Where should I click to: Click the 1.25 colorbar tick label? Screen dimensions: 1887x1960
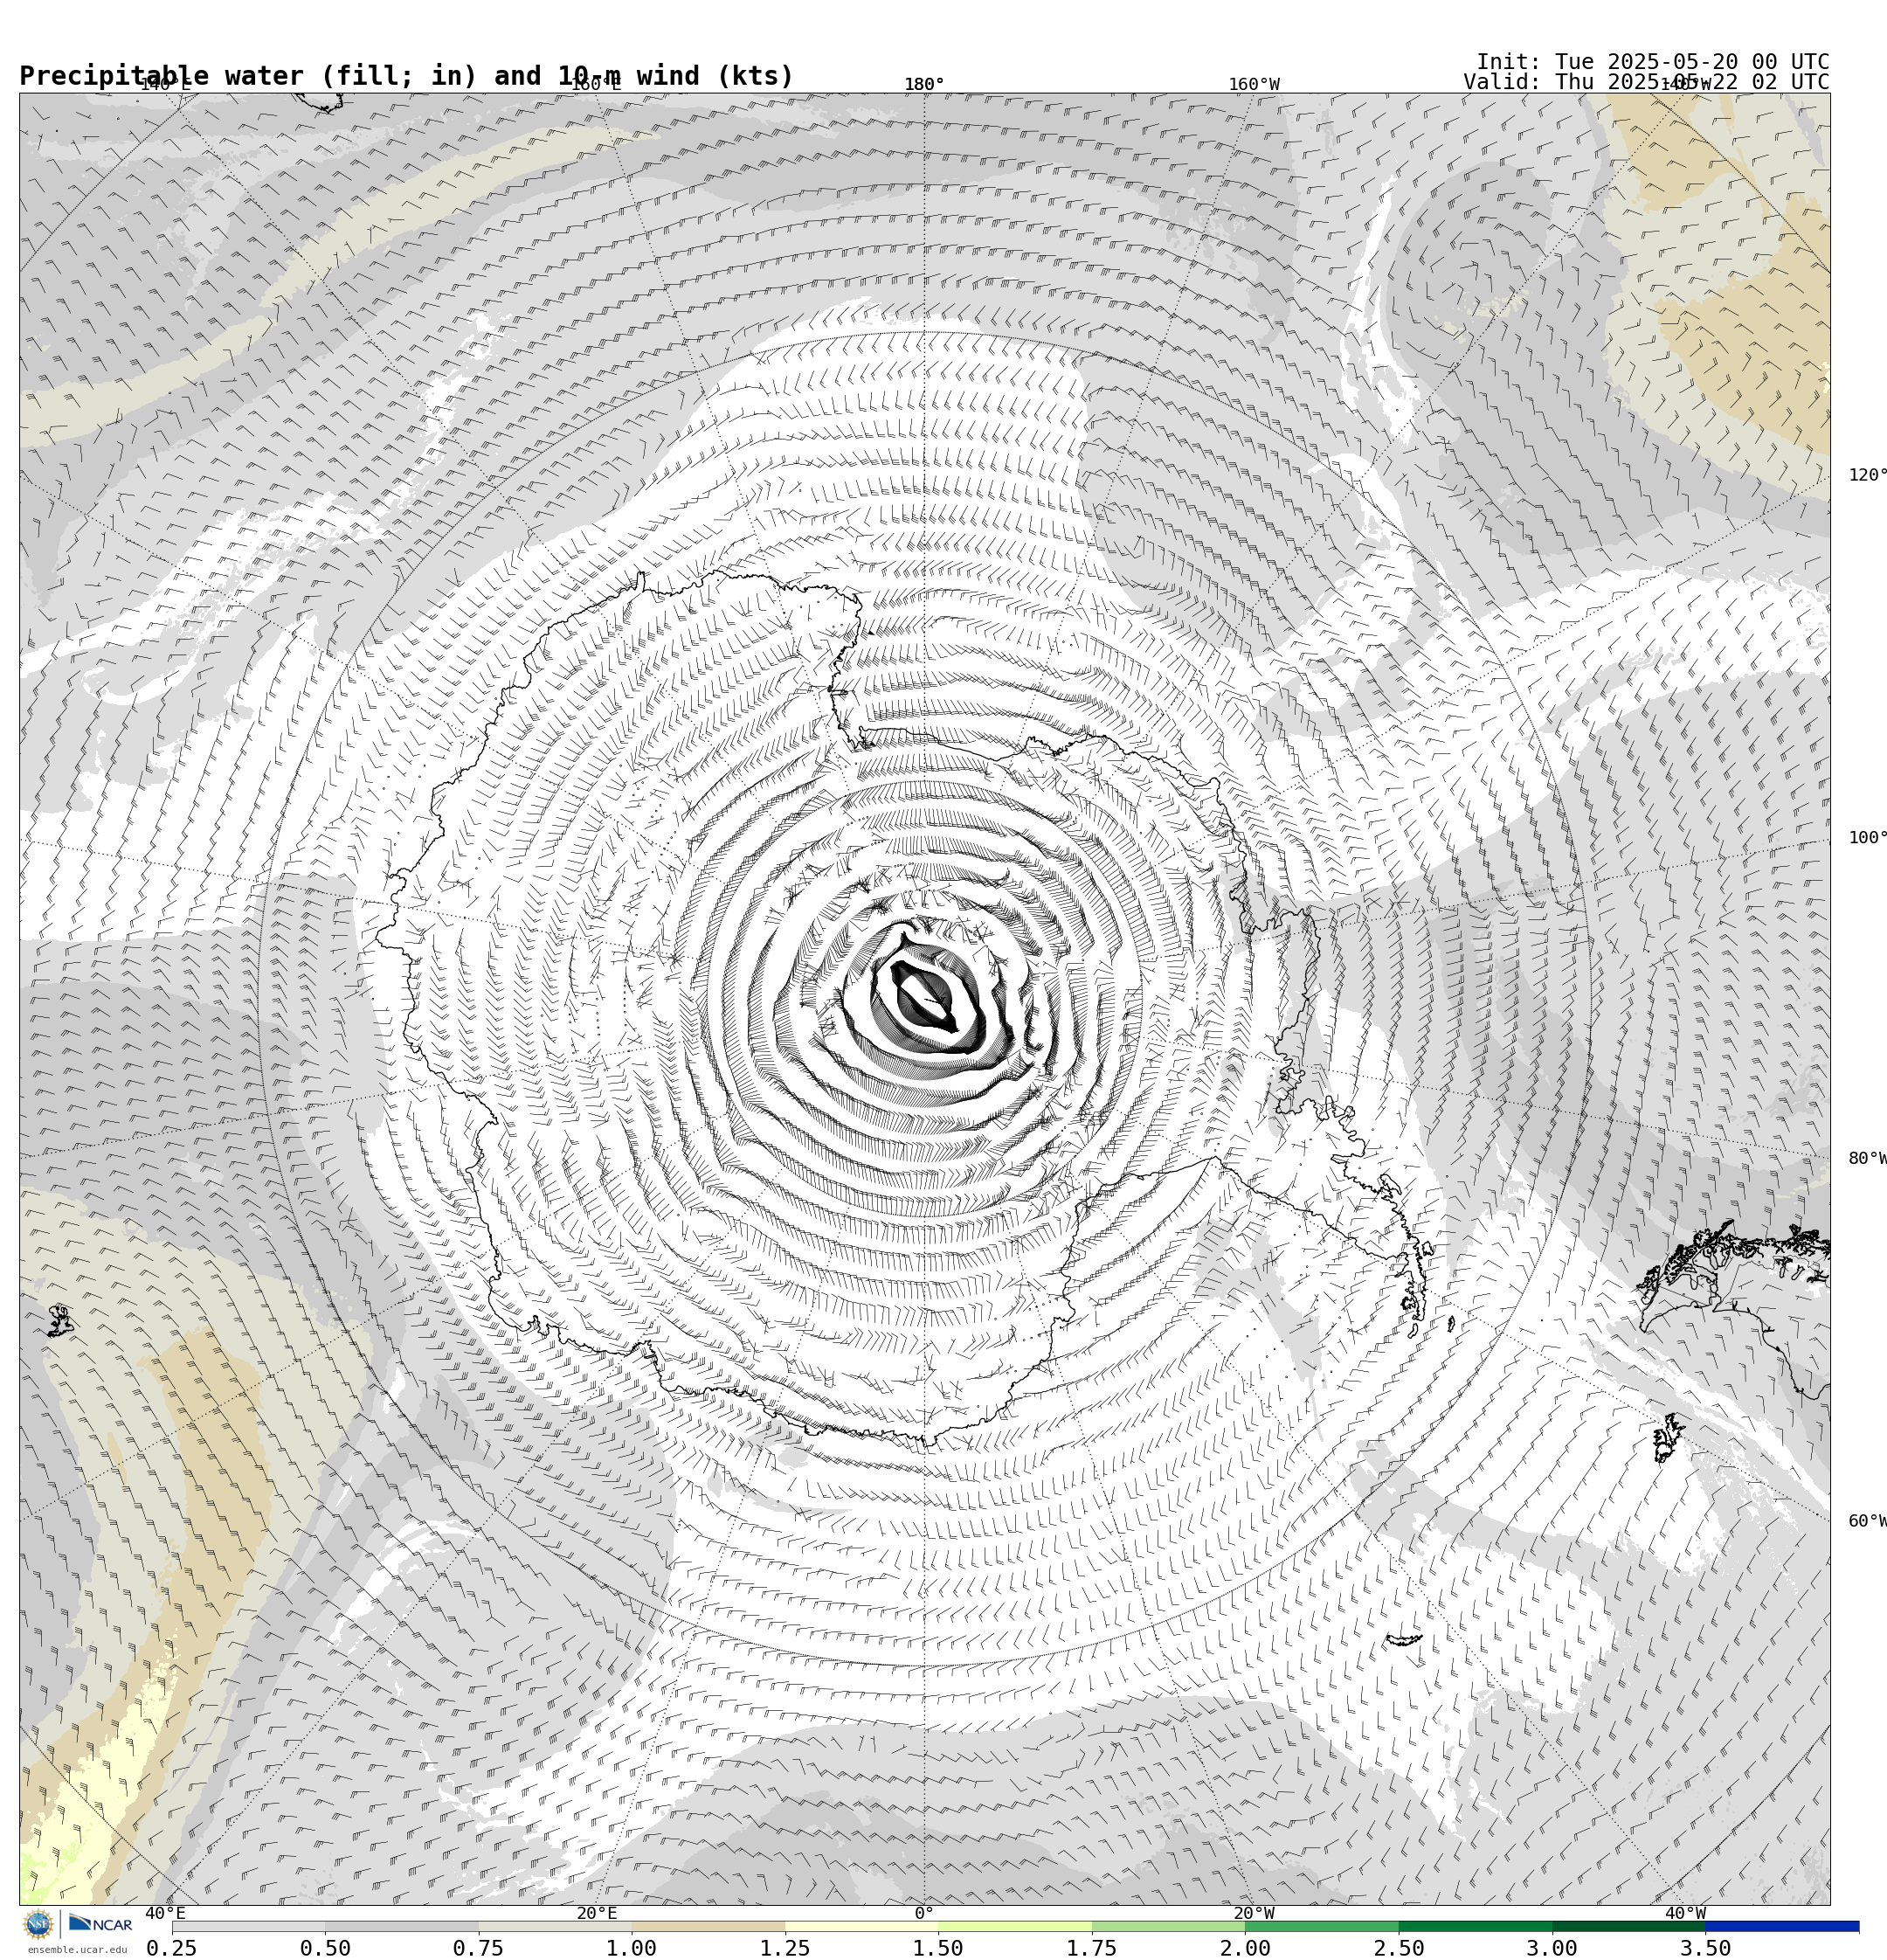(x=785, y=1948)
